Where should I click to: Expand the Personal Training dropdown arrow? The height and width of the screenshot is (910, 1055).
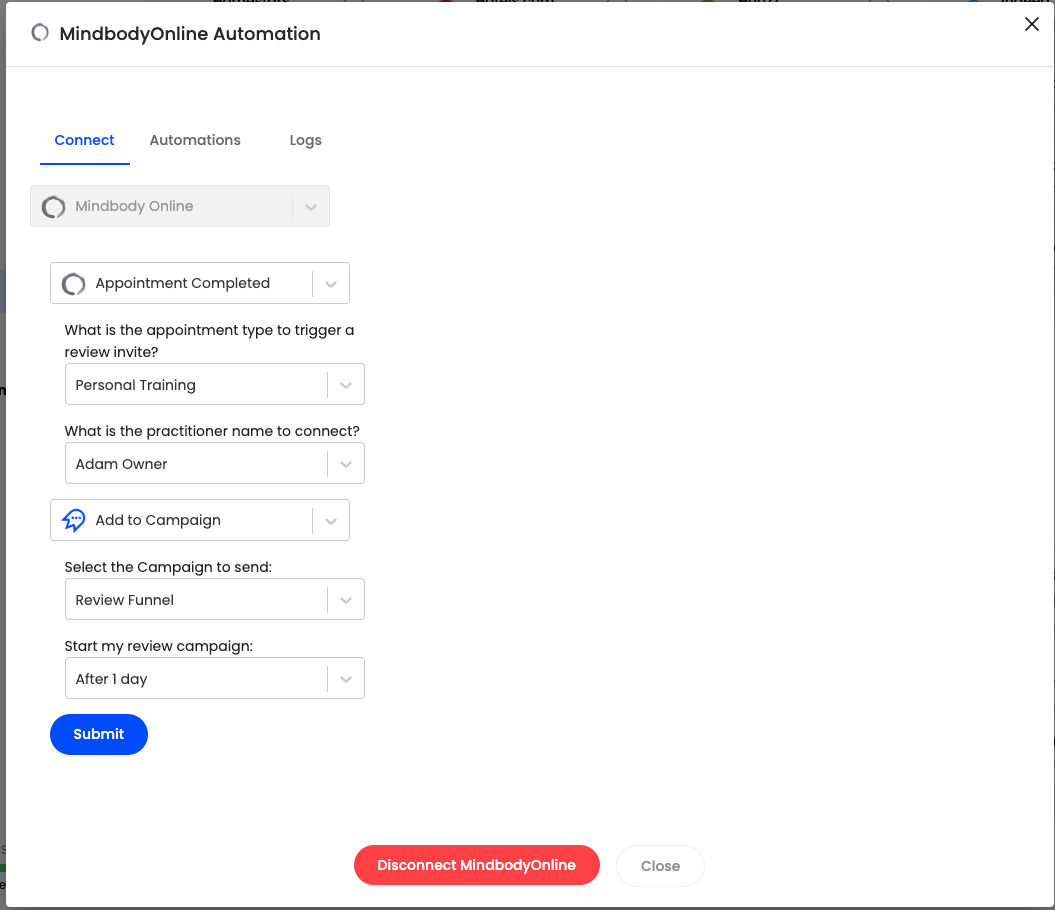tap(346, 385)
